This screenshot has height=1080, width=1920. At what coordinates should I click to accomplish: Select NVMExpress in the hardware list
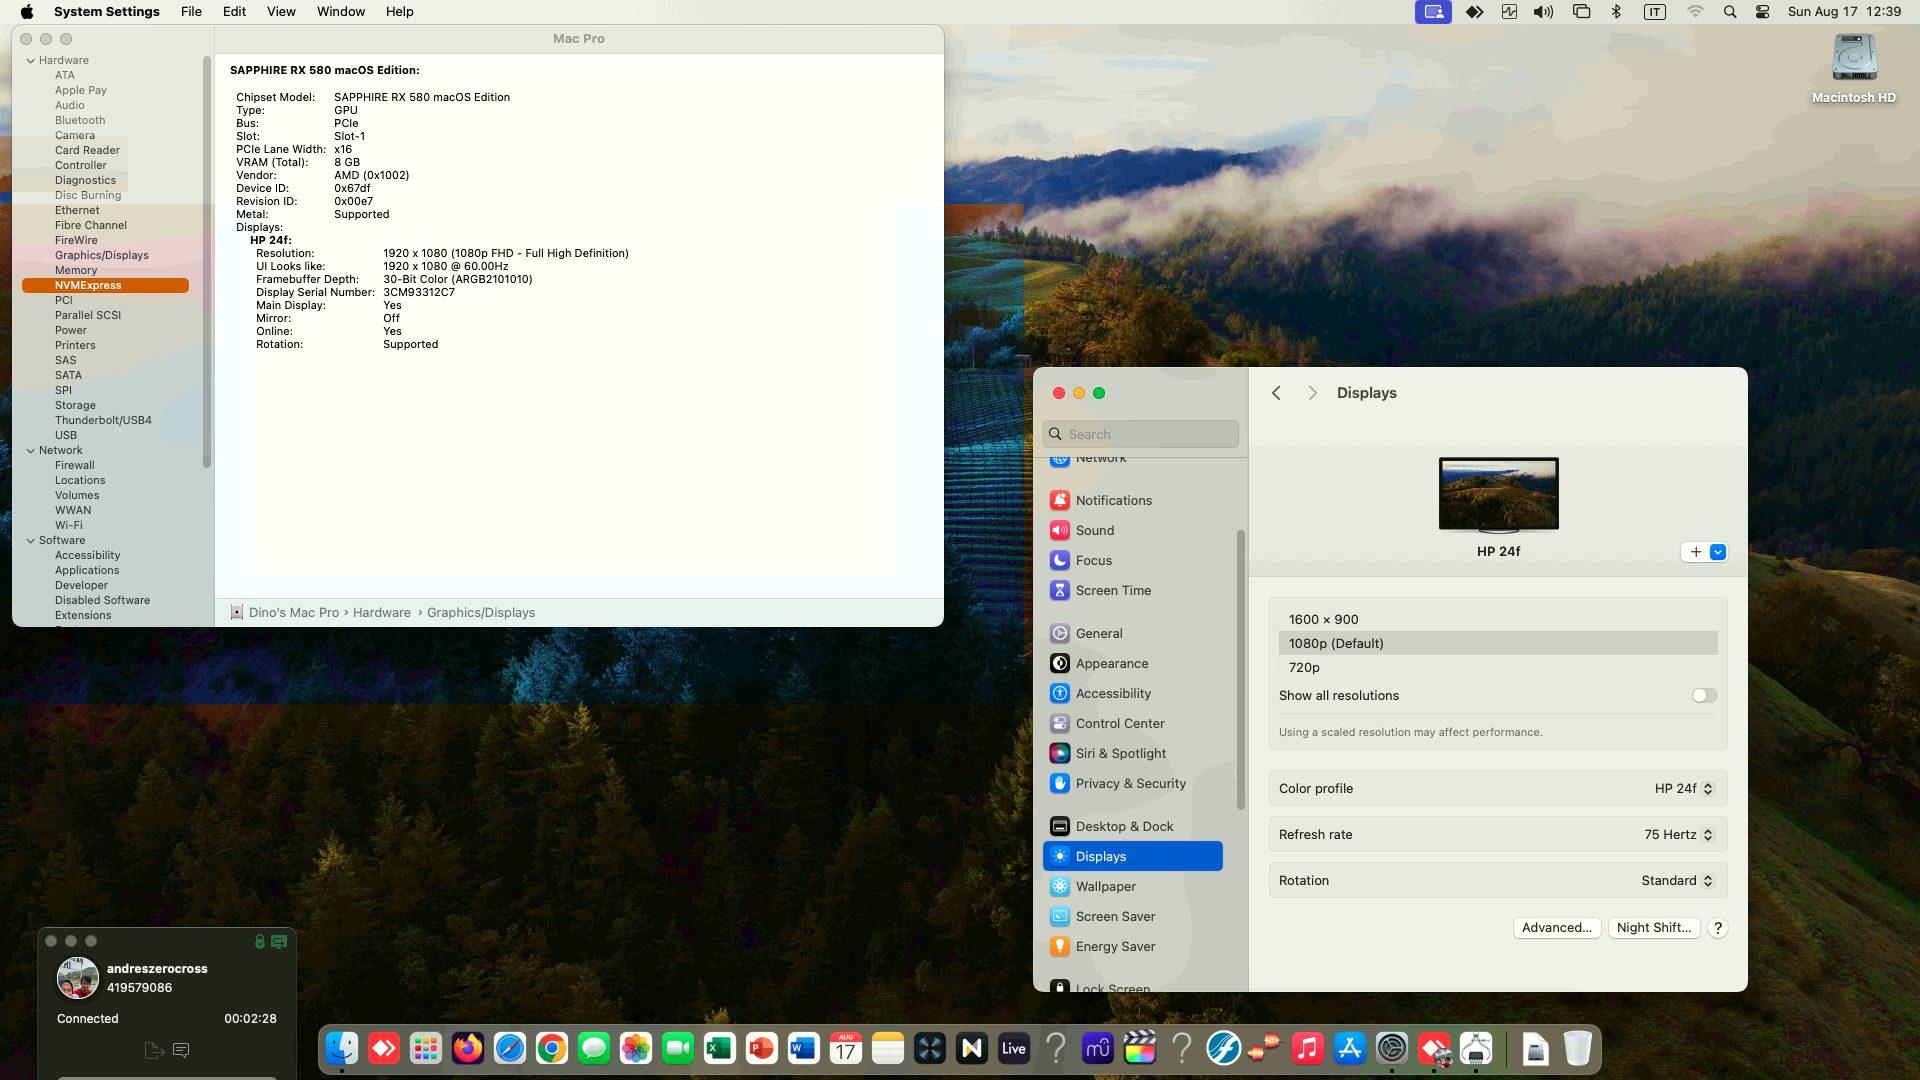point(105,285)
